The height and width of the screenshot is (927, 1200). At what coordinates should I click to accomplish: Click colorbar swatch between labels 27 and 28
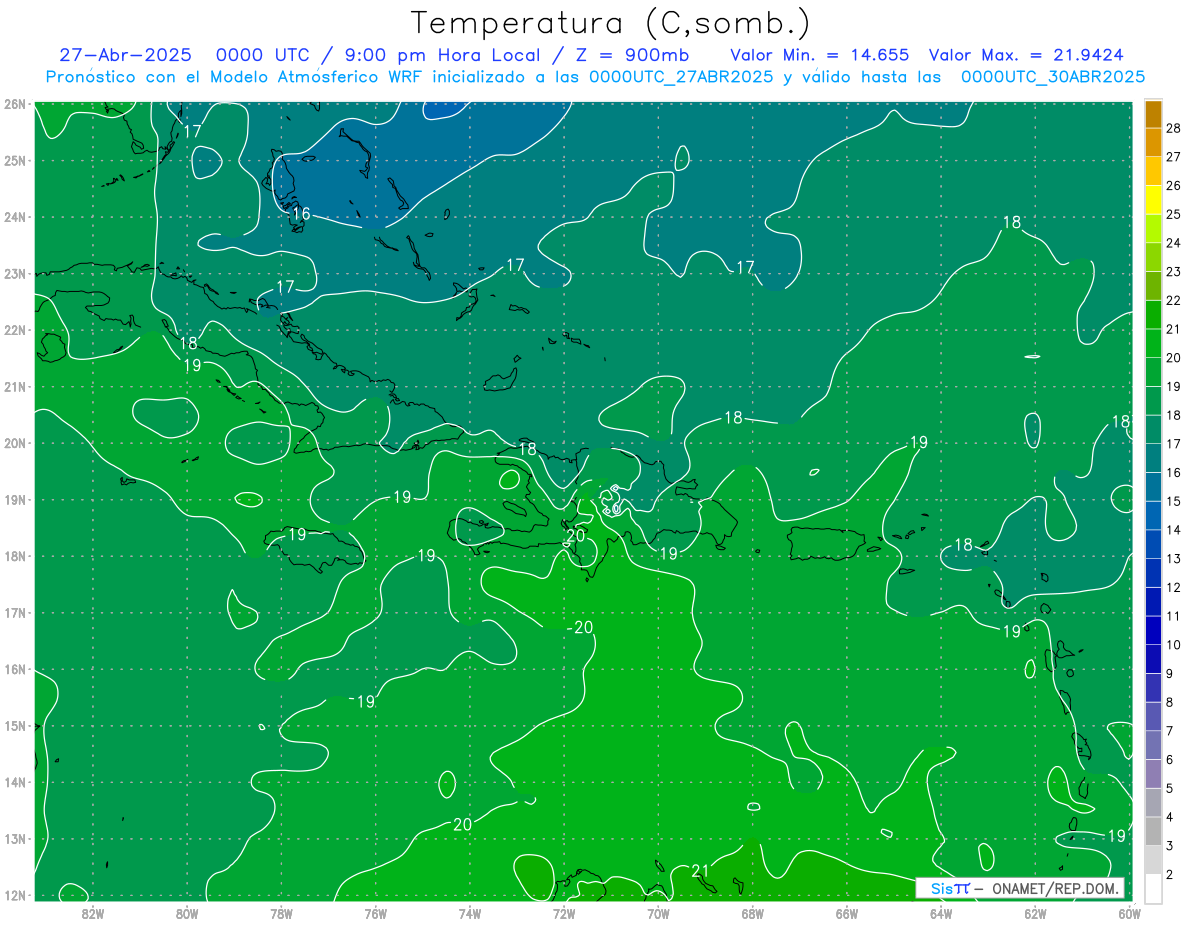1153,142
